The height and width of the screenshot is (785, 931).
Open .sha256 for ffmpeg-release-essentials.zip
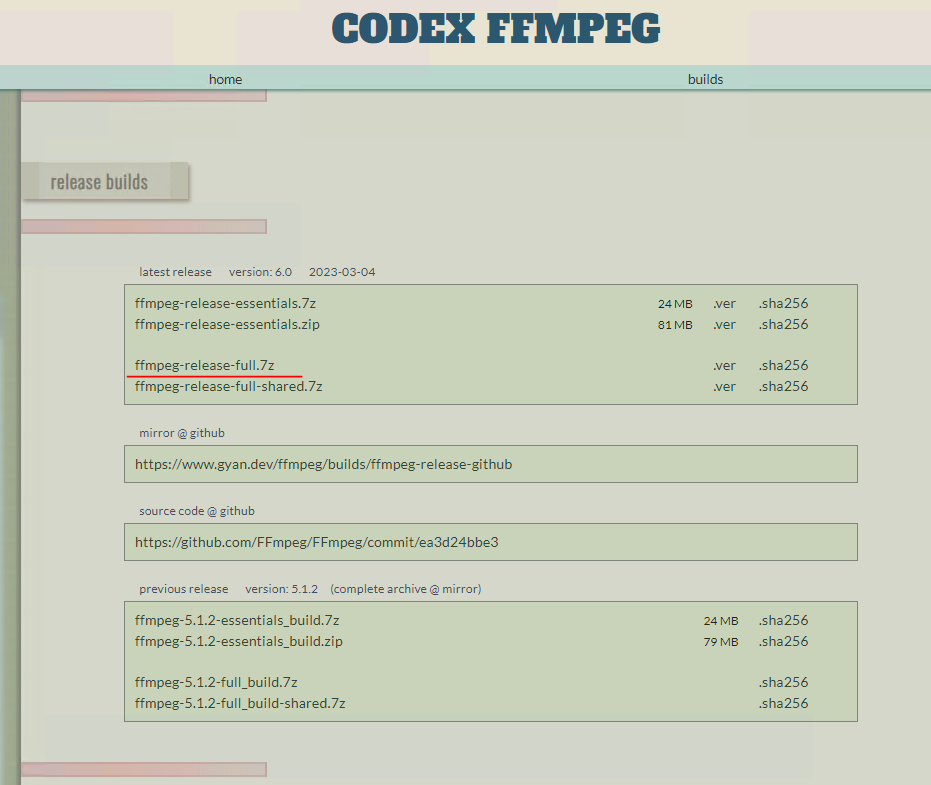point(783,324)
